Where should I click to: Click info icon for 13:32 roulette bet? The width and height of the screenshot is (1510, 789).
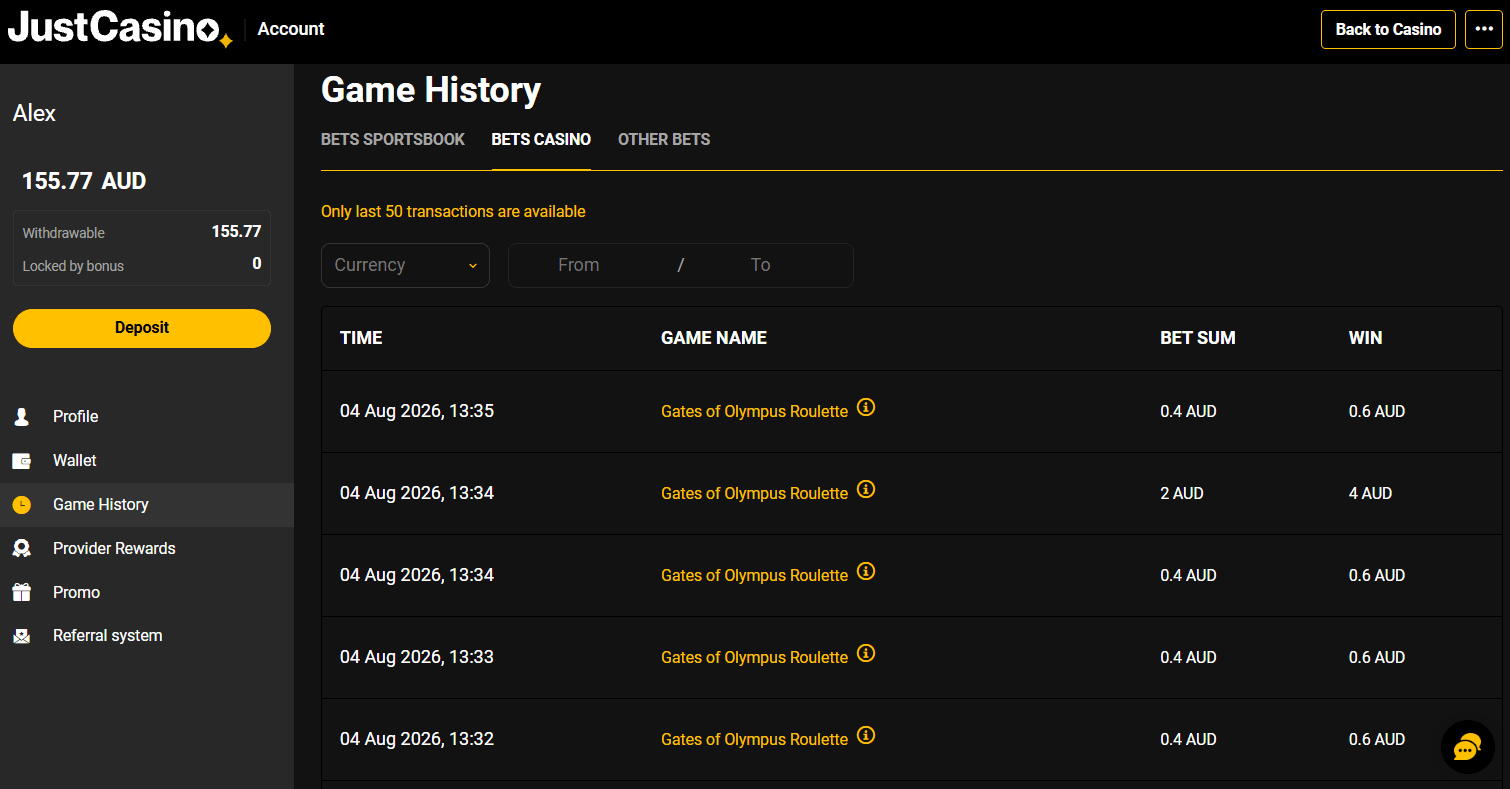click(x=866, y=735)
